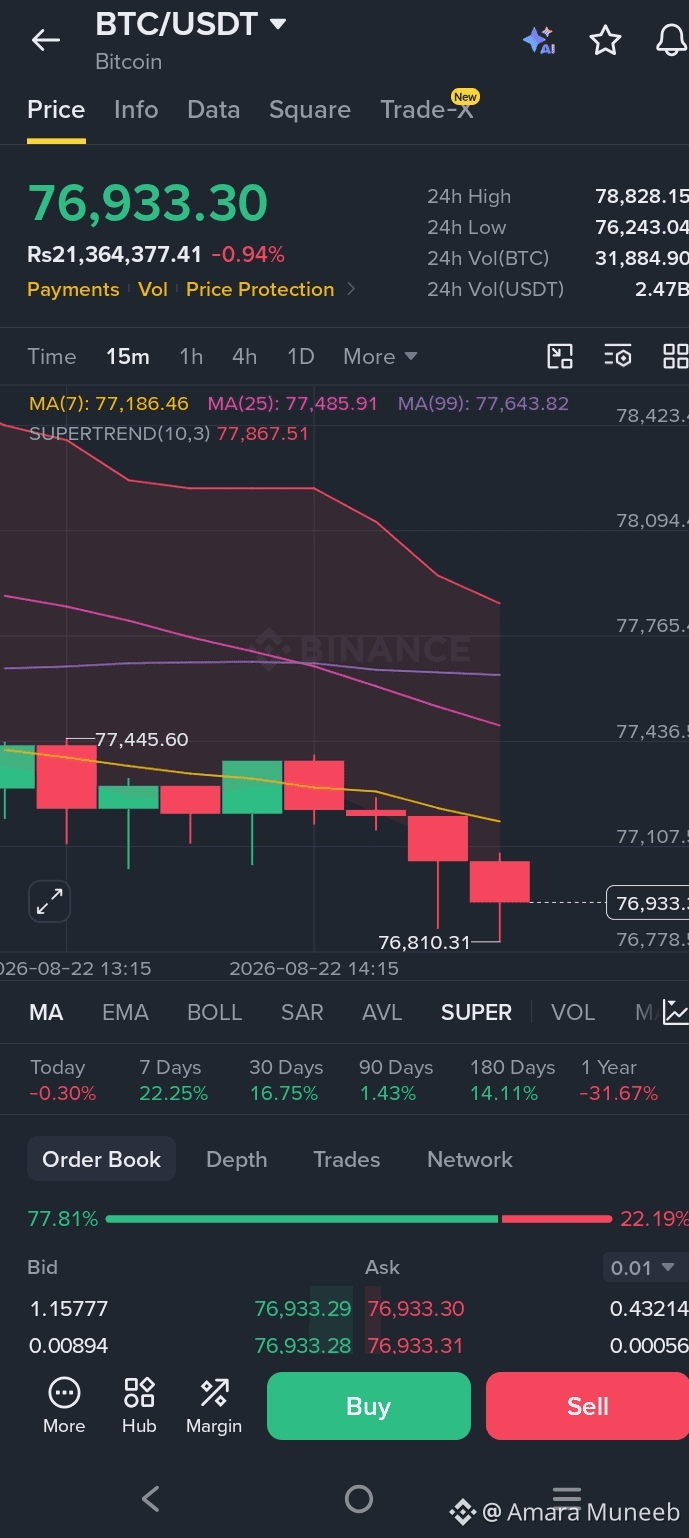Select the Order Book tab
This screenshot has width=689, height=1538.
click(x=101, y=1159)
